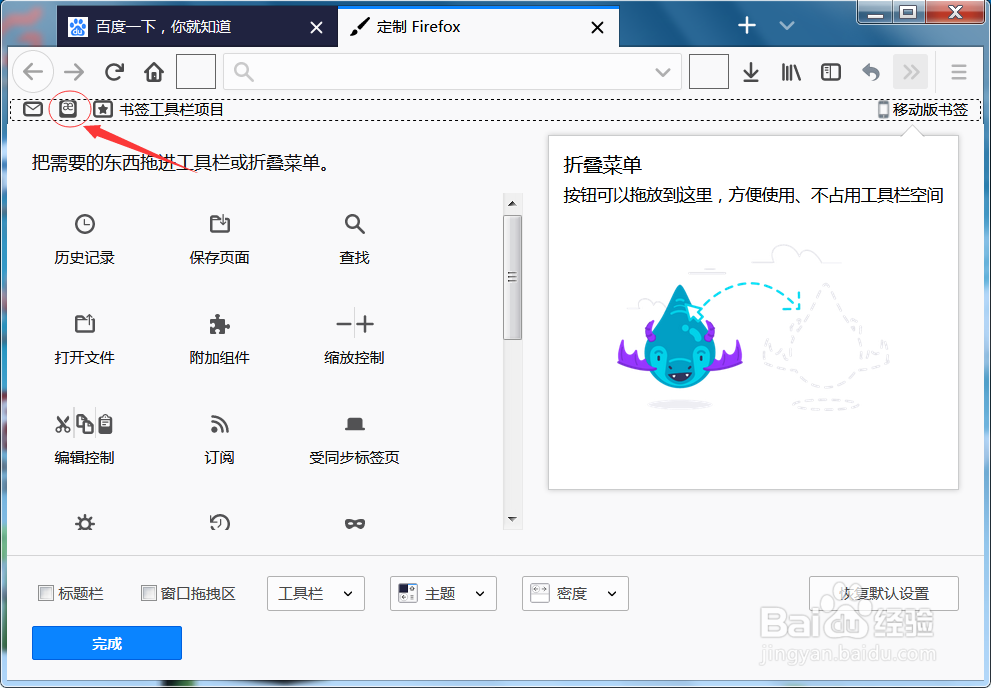Enable the 窗口拖拽区 checkbox
The width and height of the screenshot is (991, 688).
[149, 593]
